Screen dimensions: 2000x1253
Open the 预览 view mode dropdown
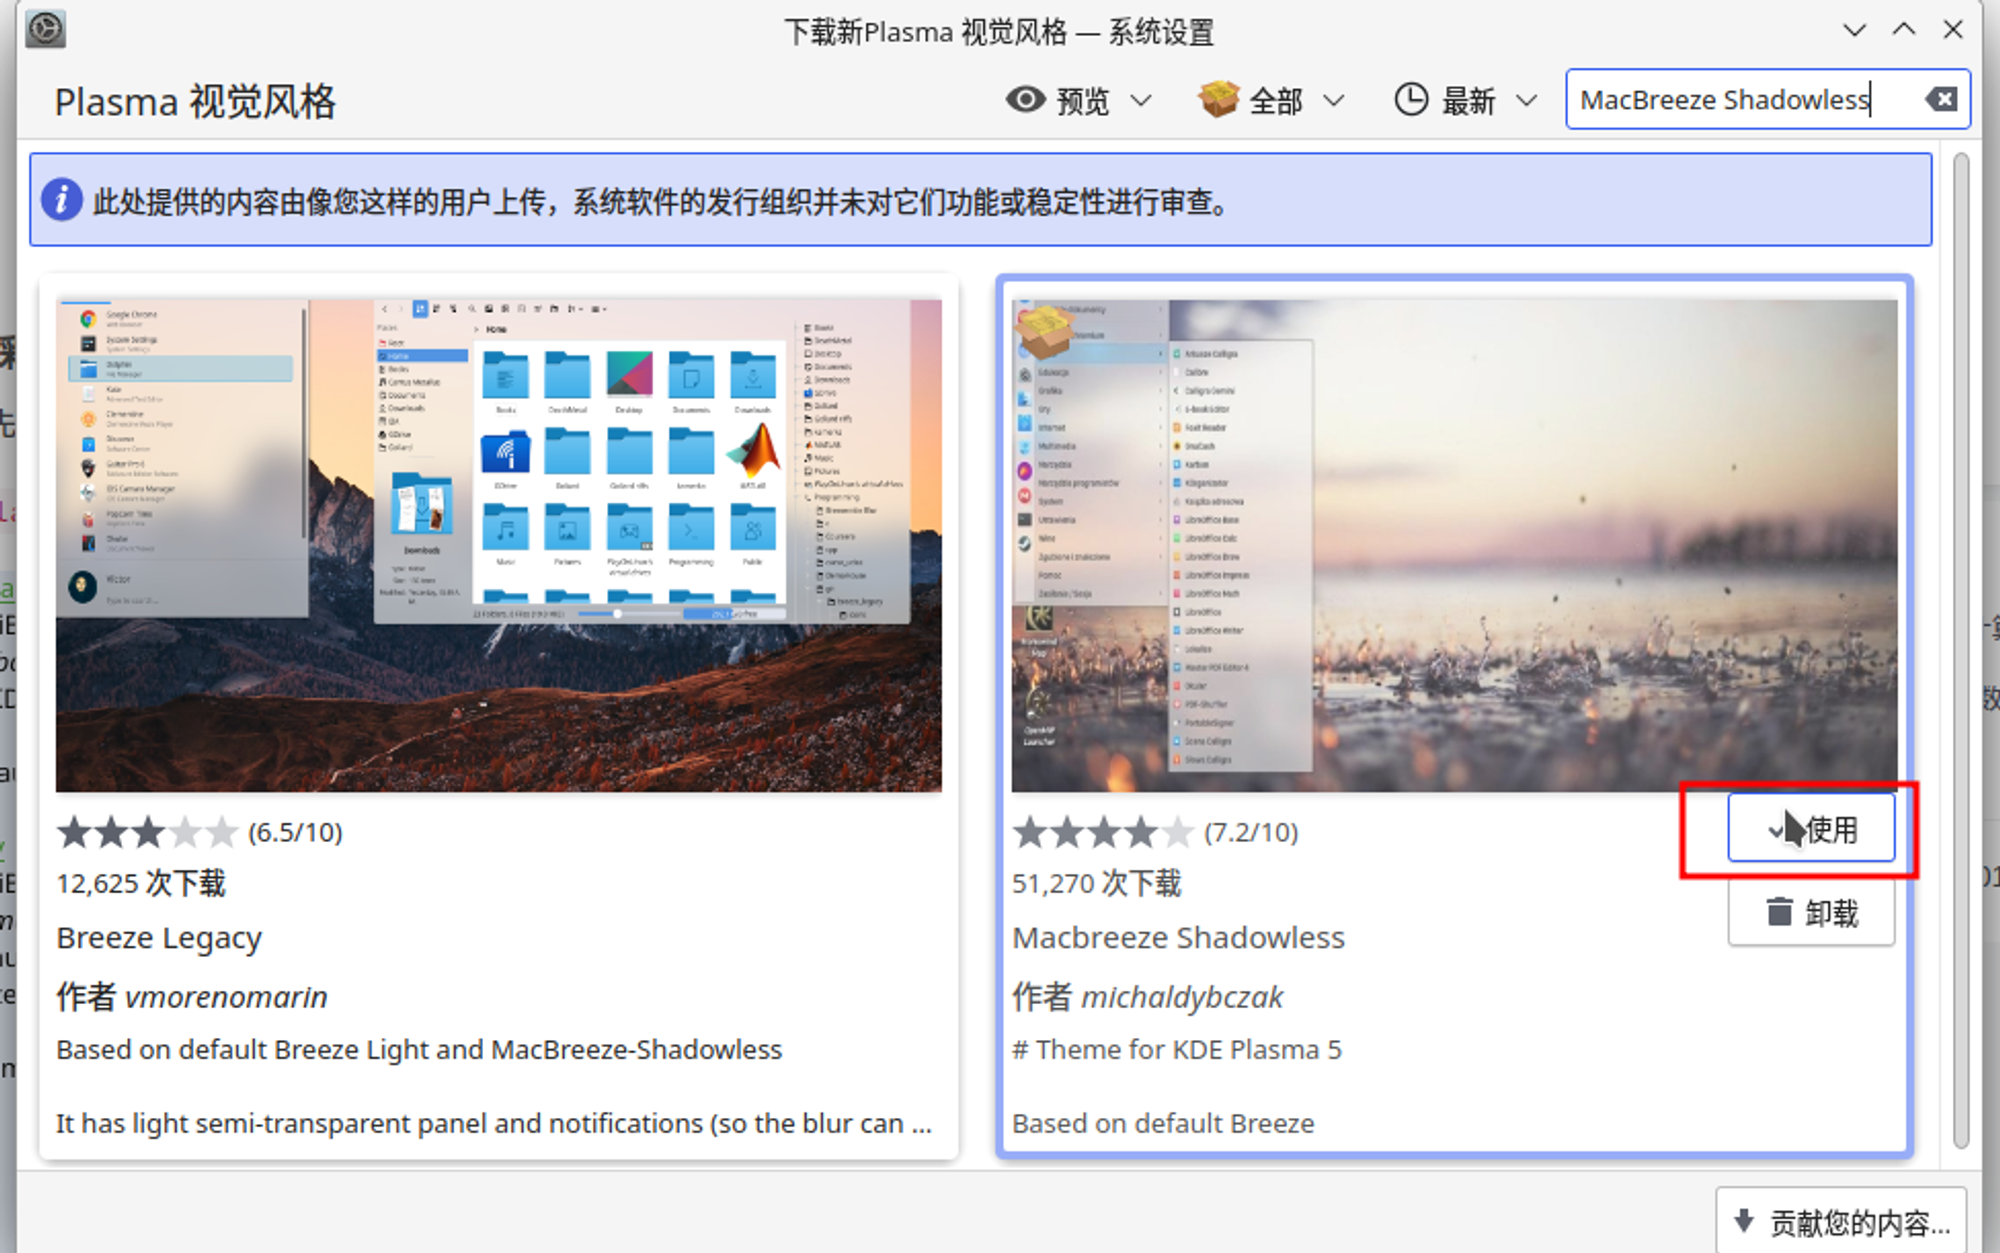(x=1079, y=100)
